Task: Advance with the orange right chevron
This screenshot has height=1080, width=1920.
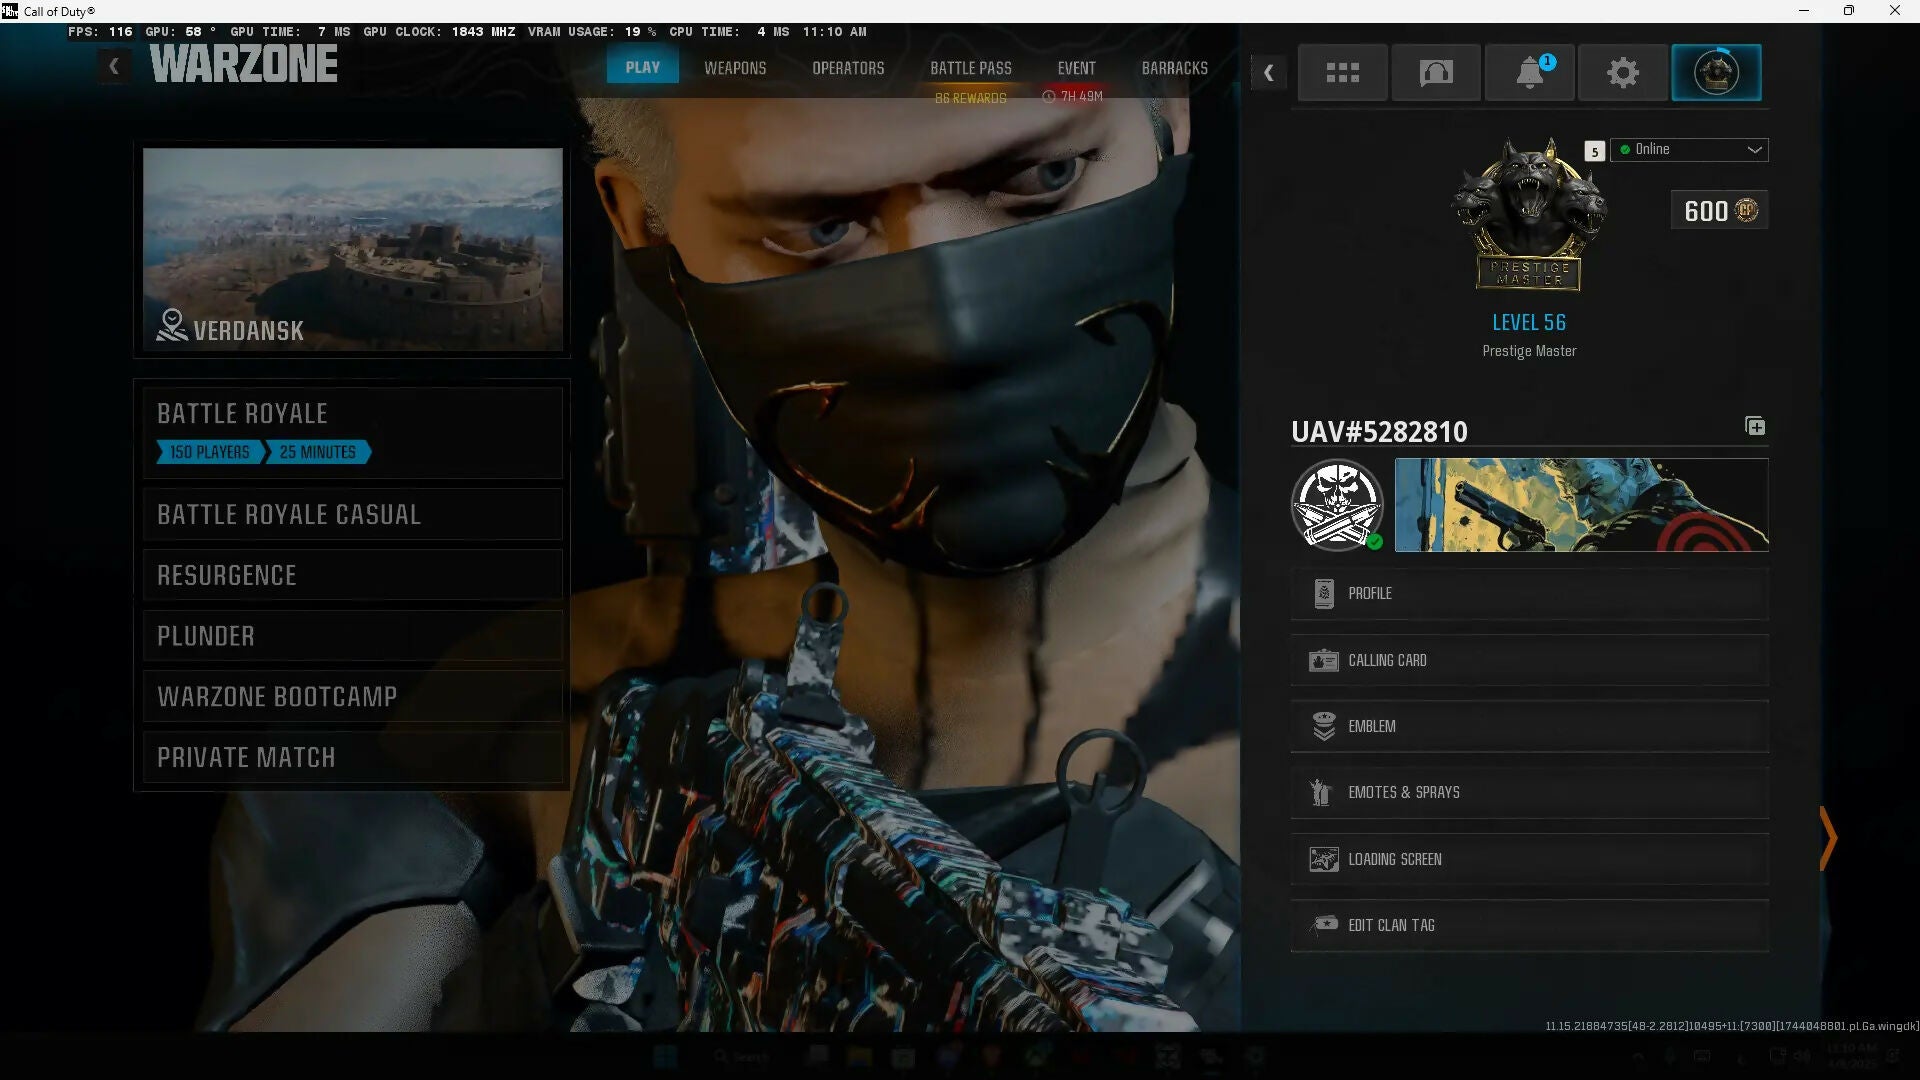Action: point(1828,838)
